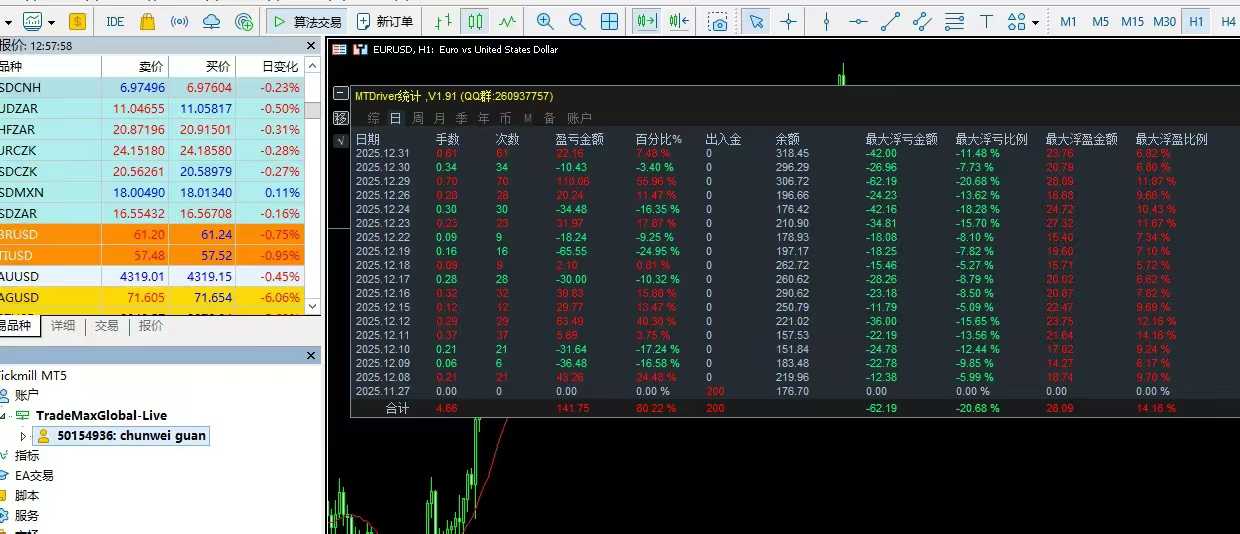Select the Fibonacci retracement tool

(x=954, y=21)
